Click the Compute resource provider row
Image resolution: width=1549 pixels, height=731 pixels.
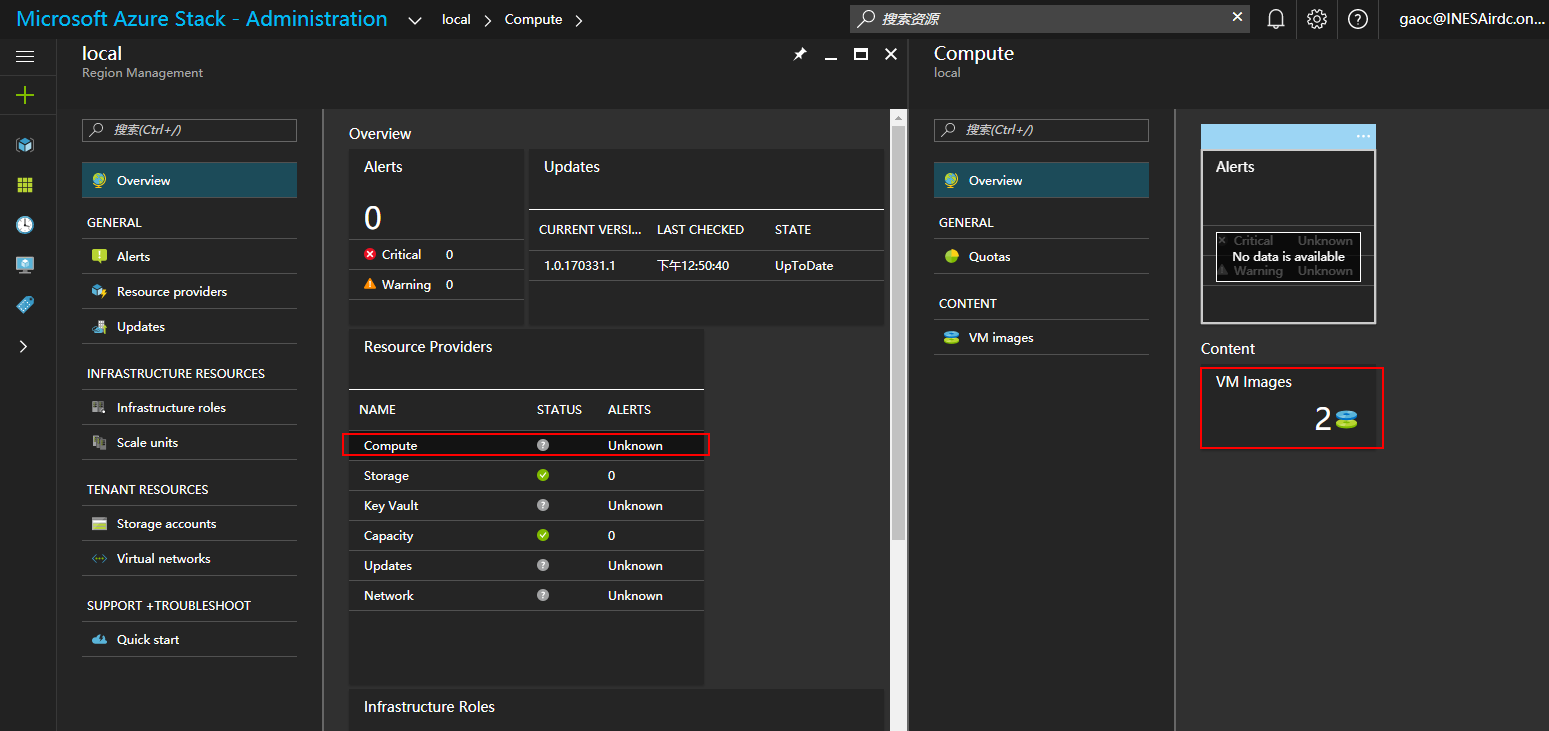(x=526, y=445)
